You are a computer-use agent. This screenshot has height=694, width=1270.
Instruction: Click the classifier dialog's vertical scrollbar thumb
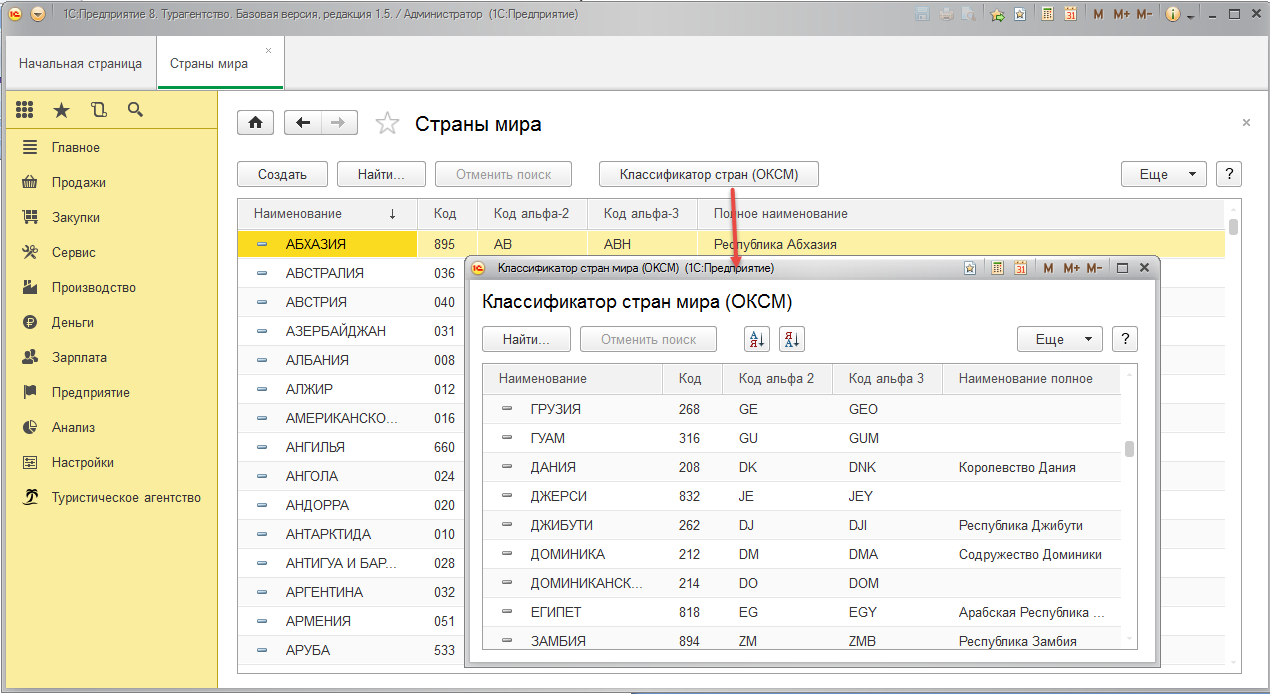[1129, 448]
